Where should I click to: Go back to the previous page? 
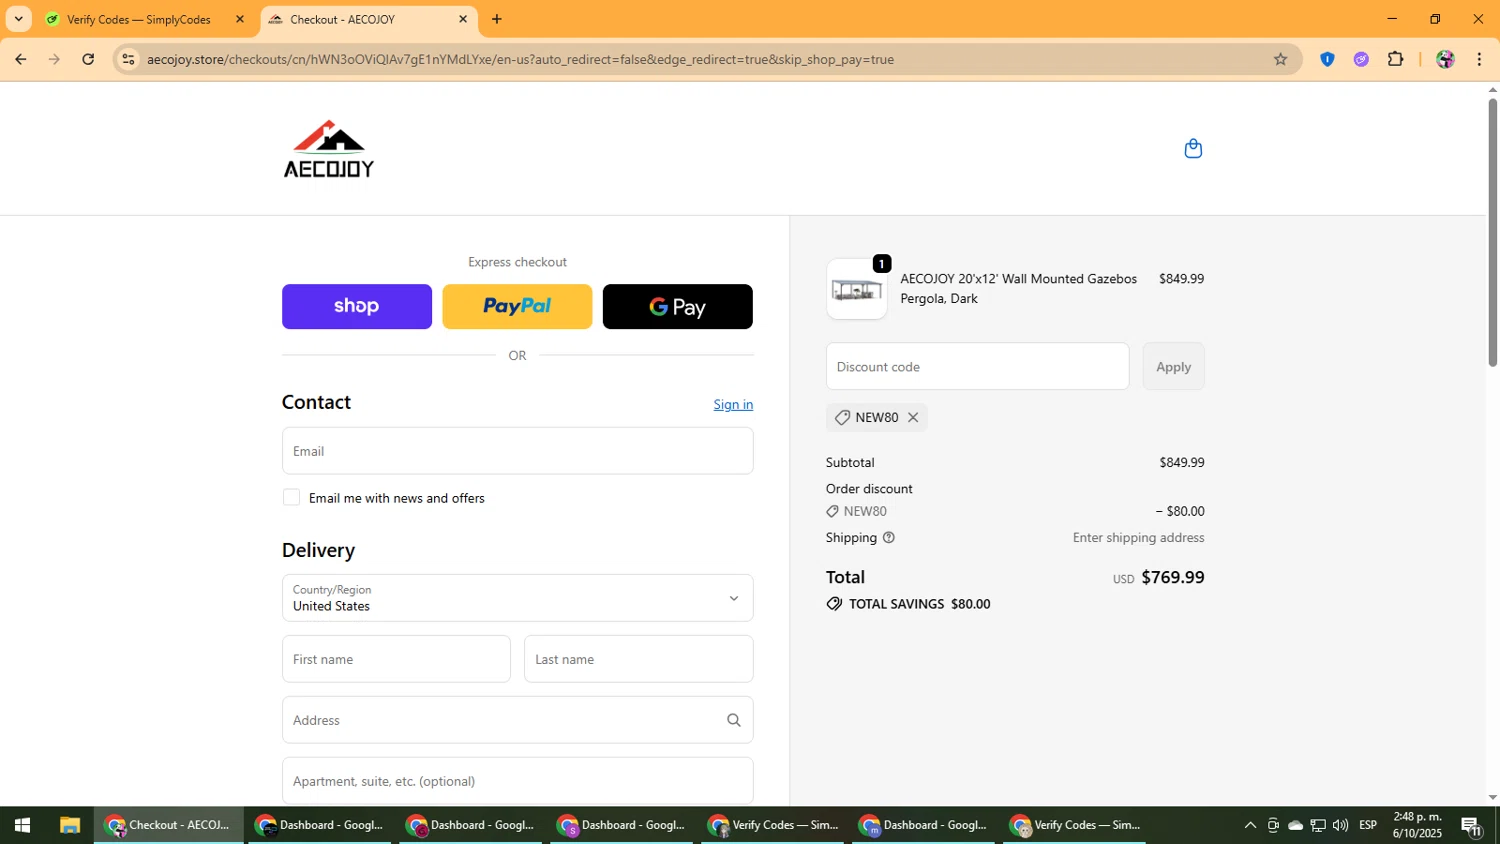click(20, 59)
